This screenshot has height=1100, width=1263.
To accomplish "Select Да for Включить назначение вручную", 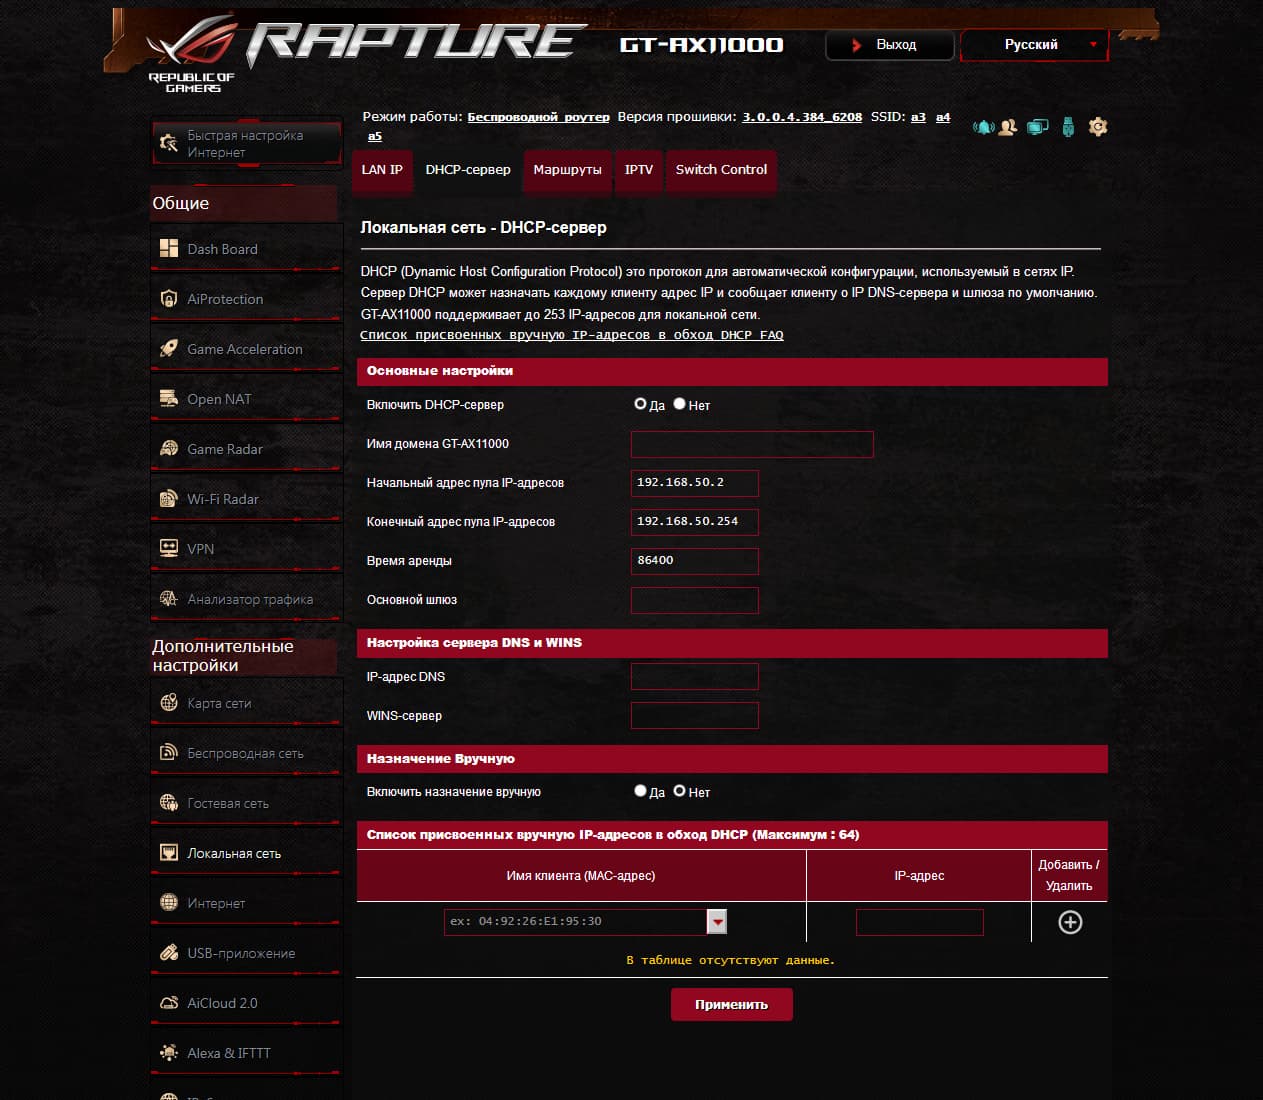I will [640, 791].
